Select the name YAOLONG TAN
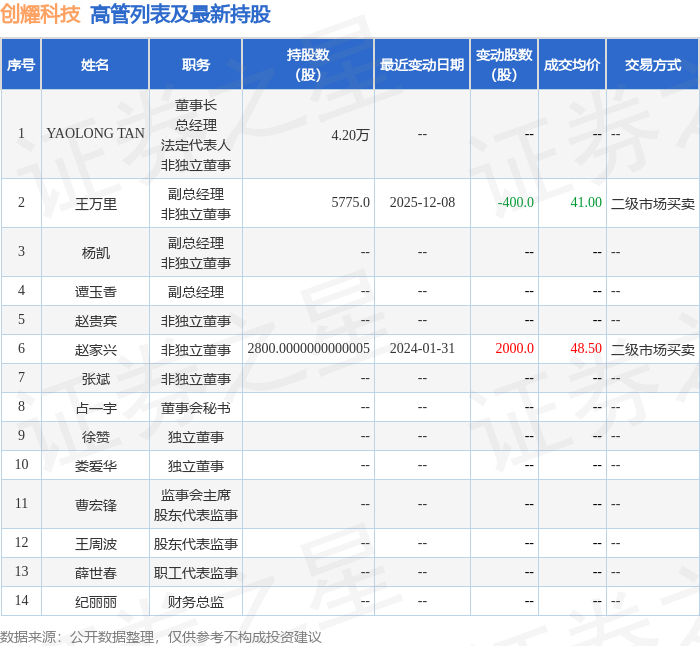 (95, 133)
